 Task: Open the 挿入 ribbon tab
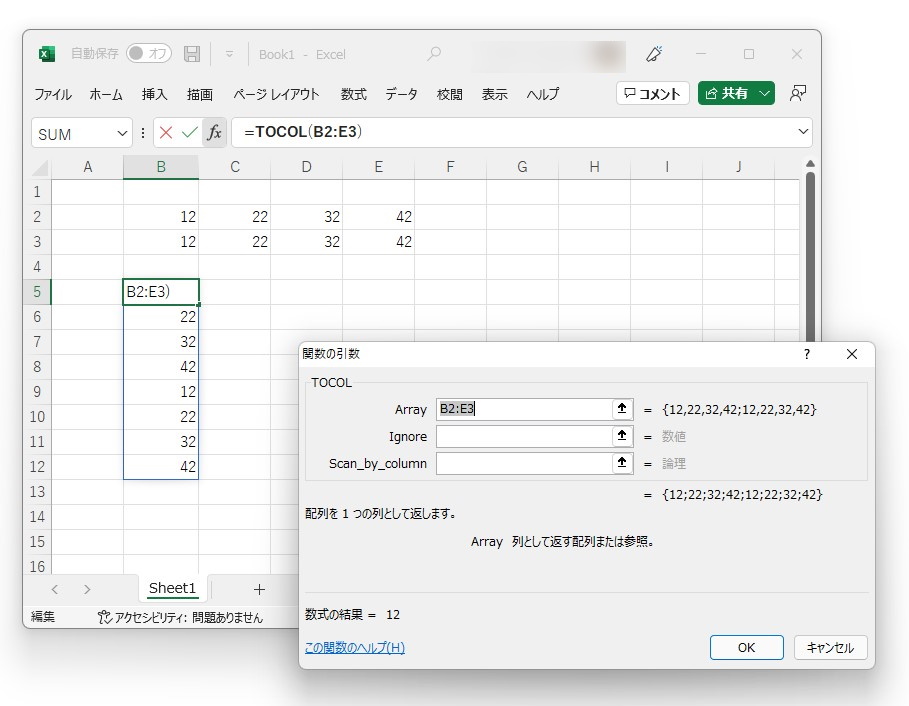tap(154, 94)
